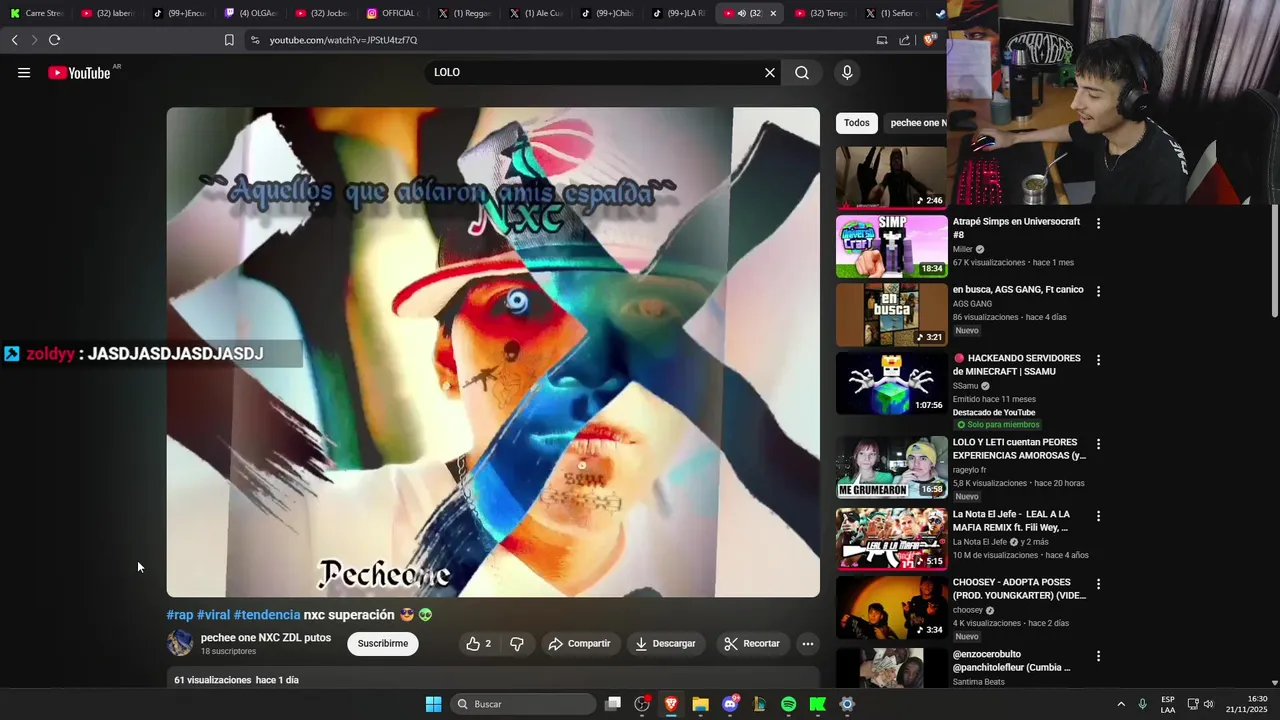Open the Windows Start menu
This screenshot has width=1280, height=720.
(433, 704)
